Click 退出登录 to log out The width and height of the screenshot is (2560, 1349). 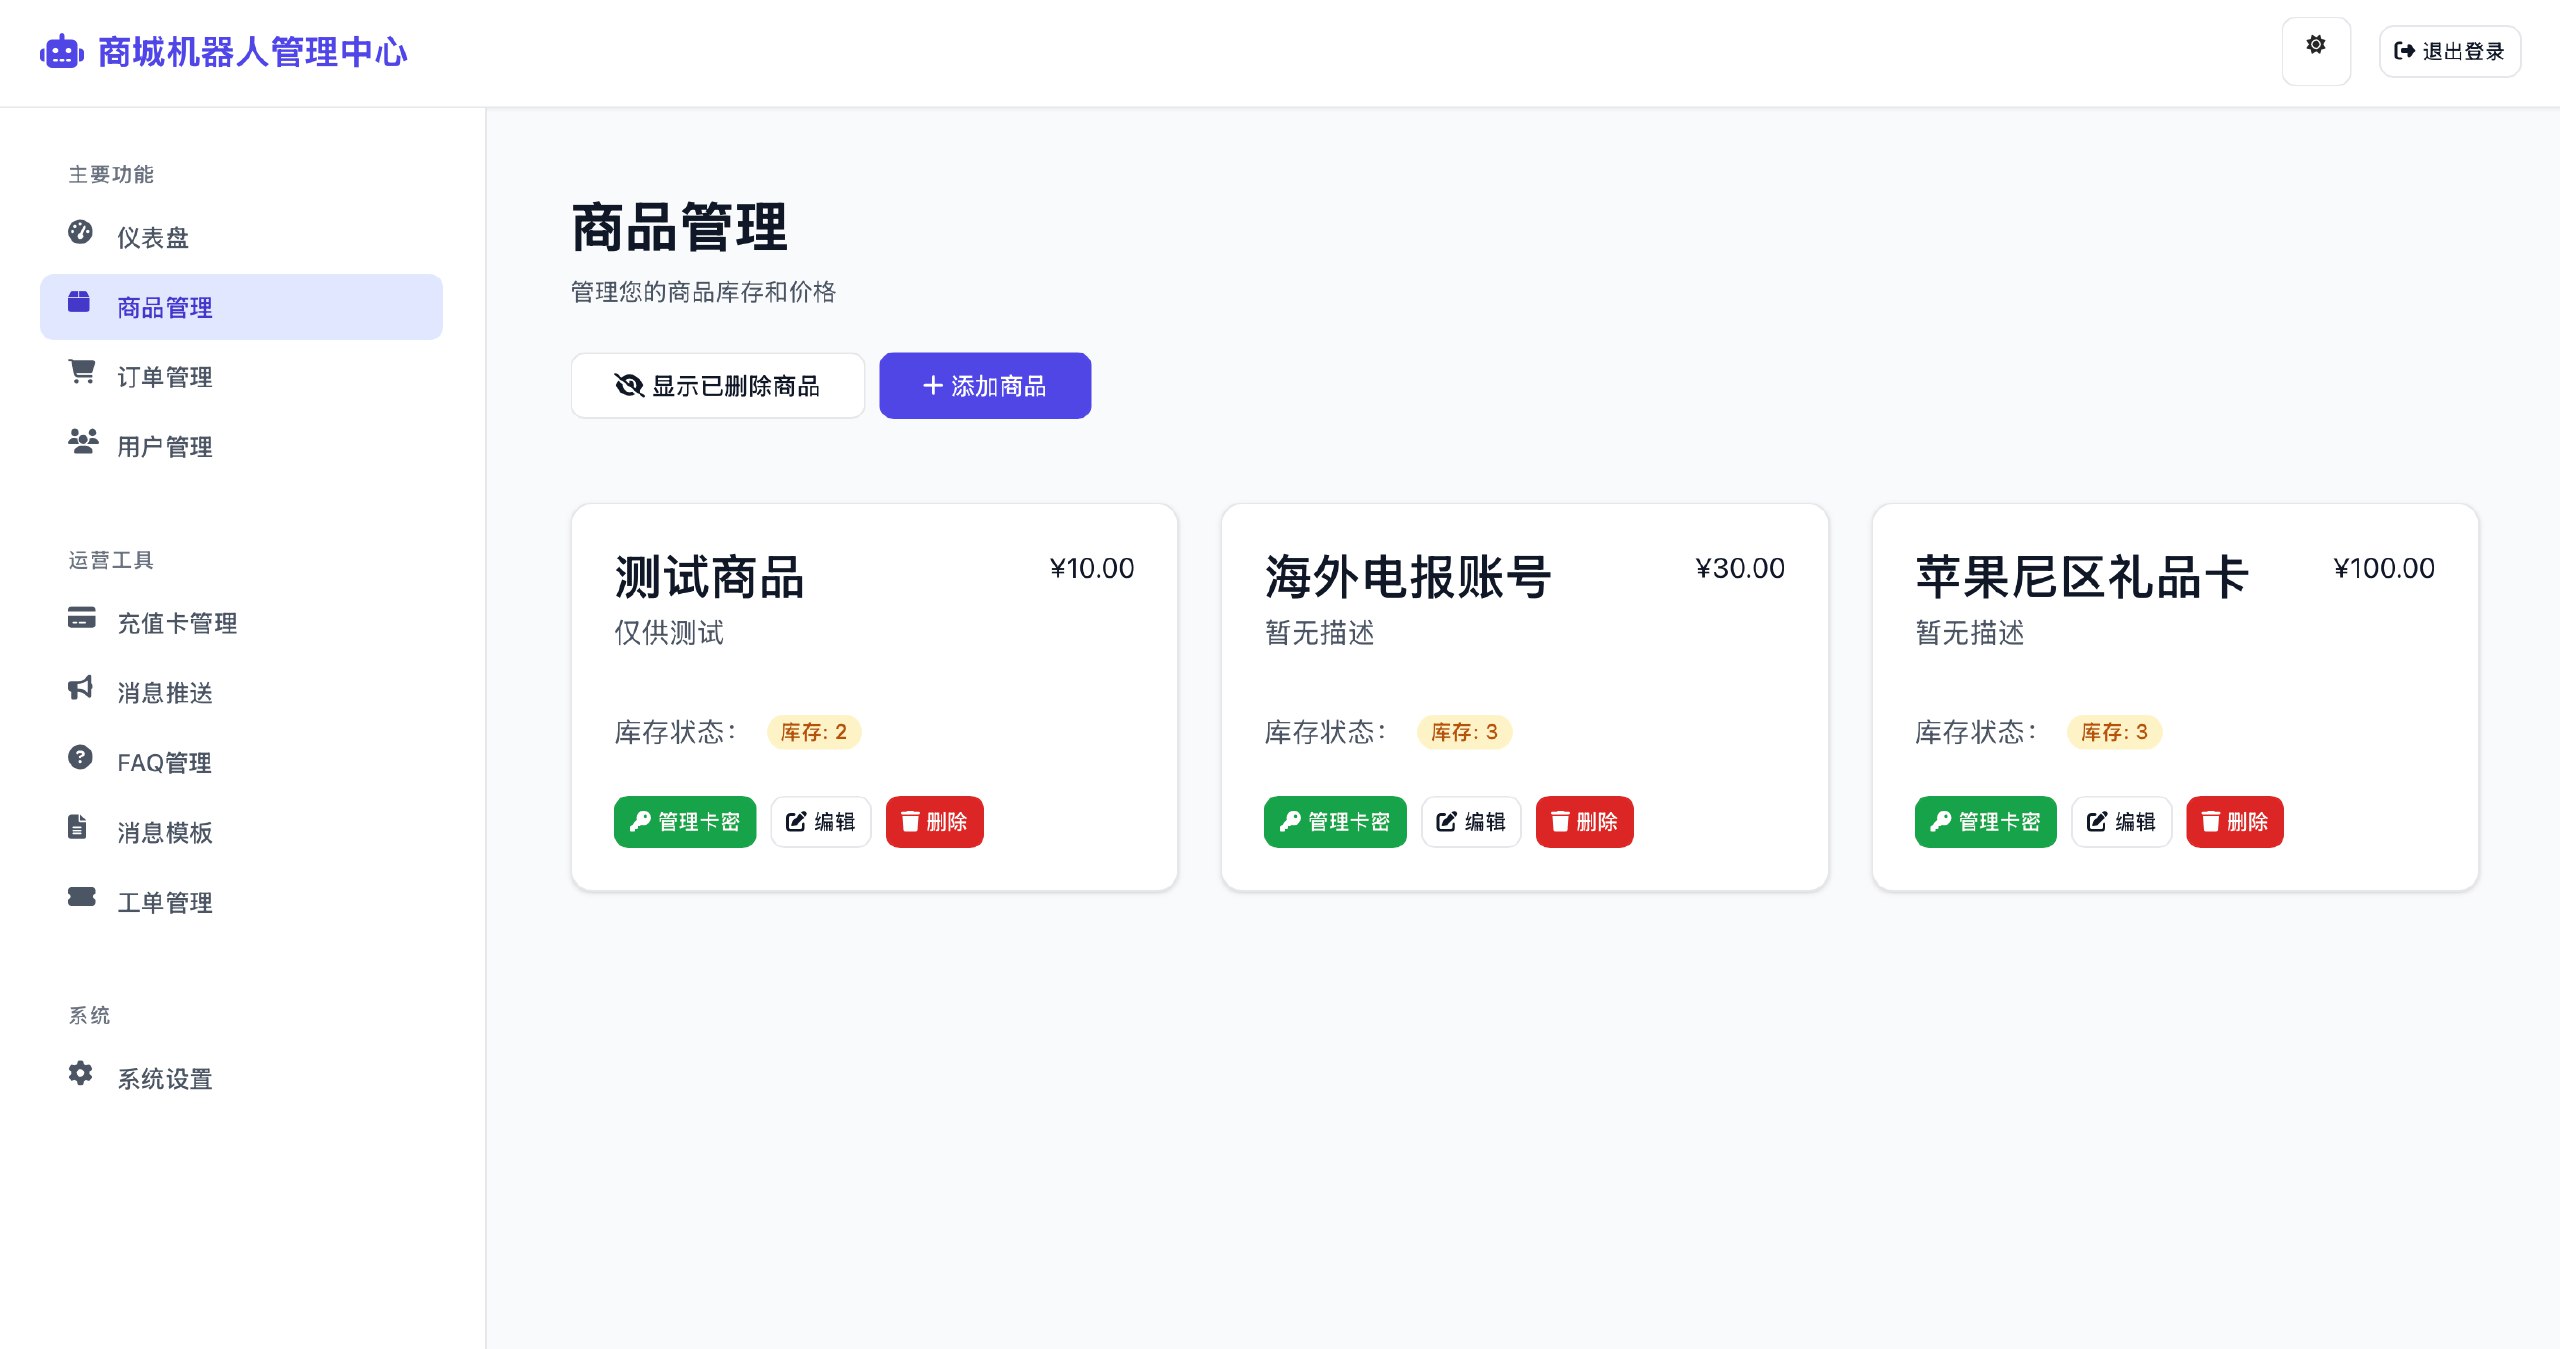click(x=2448, y=51)
